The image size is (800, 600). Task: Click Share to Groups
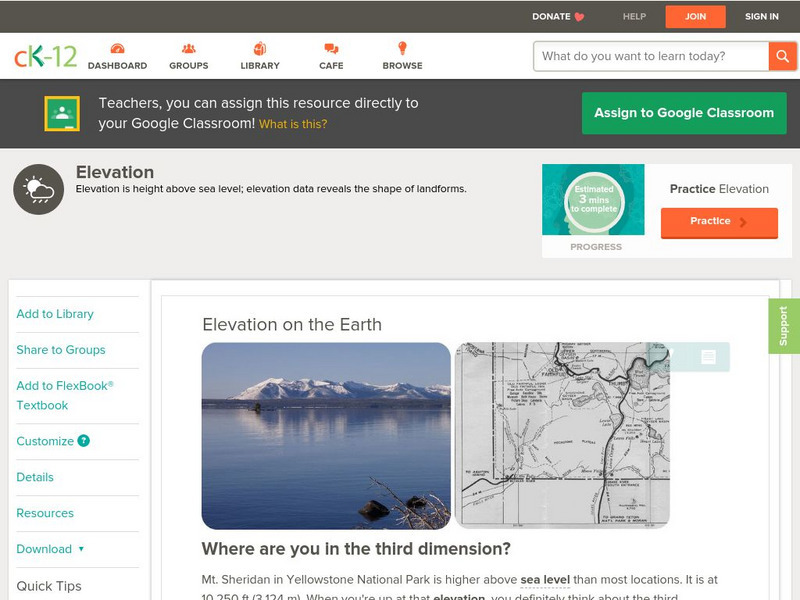61,350
